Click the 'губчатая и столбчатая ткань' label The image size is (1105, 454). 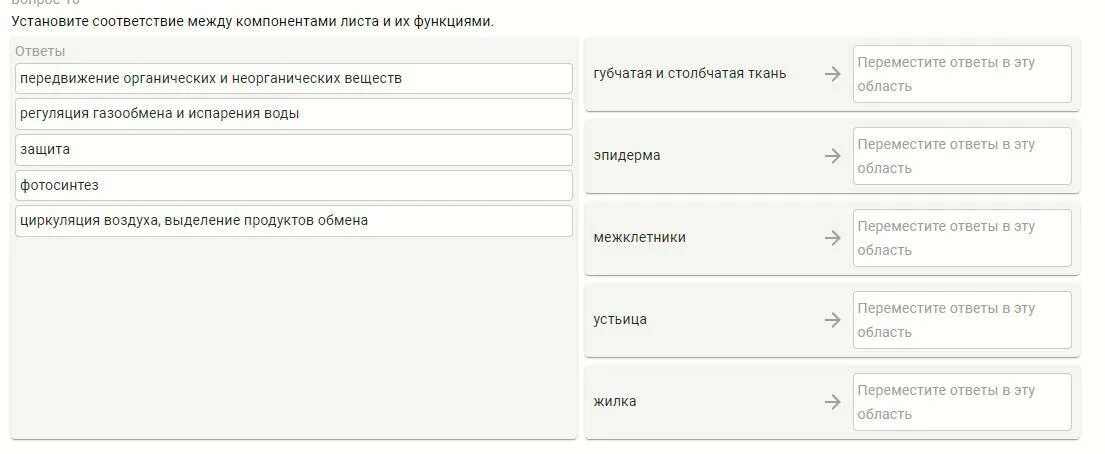(x=689, y=74)
